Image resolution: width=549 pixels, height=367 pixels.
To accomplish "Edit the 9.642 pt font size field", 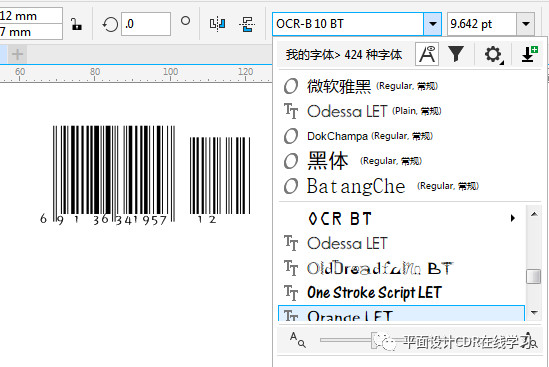I will [482, 24].
